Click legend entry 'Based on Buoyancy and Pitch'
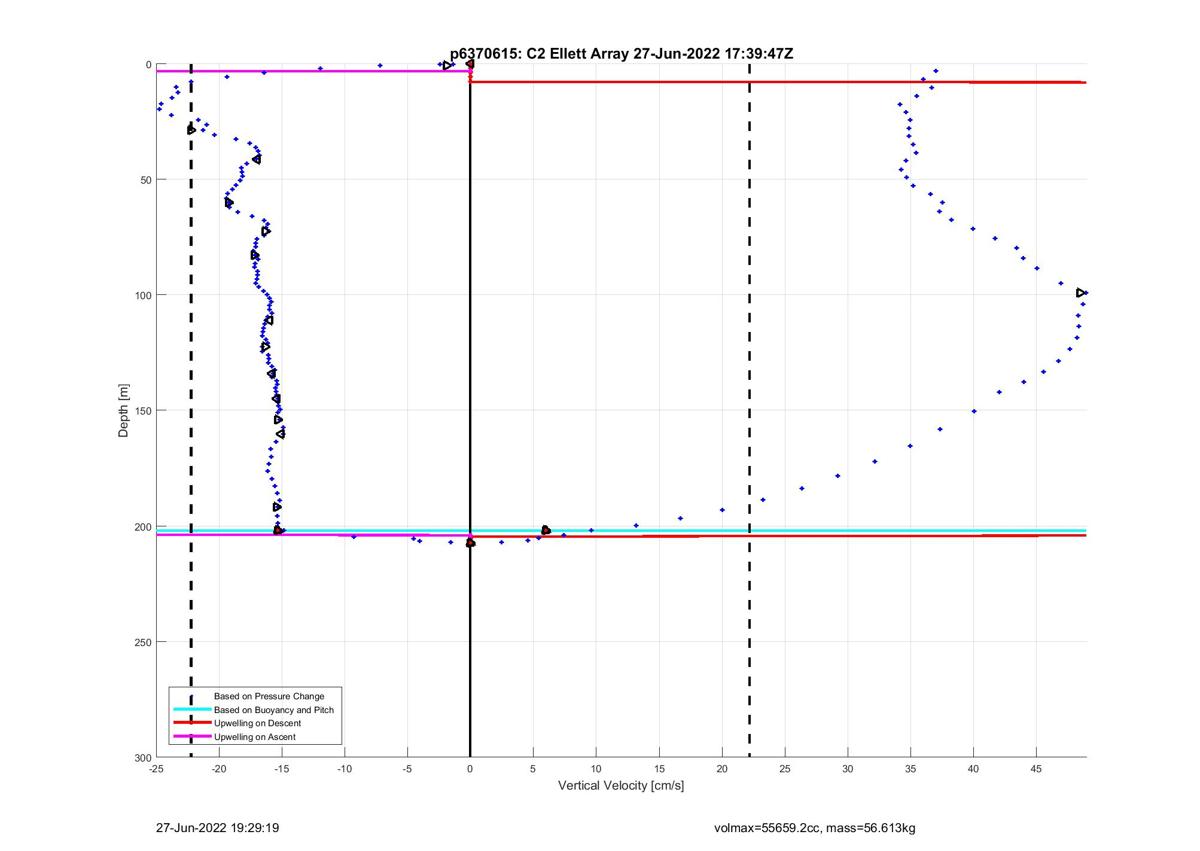1200x851 pixels. click(274, 709)
